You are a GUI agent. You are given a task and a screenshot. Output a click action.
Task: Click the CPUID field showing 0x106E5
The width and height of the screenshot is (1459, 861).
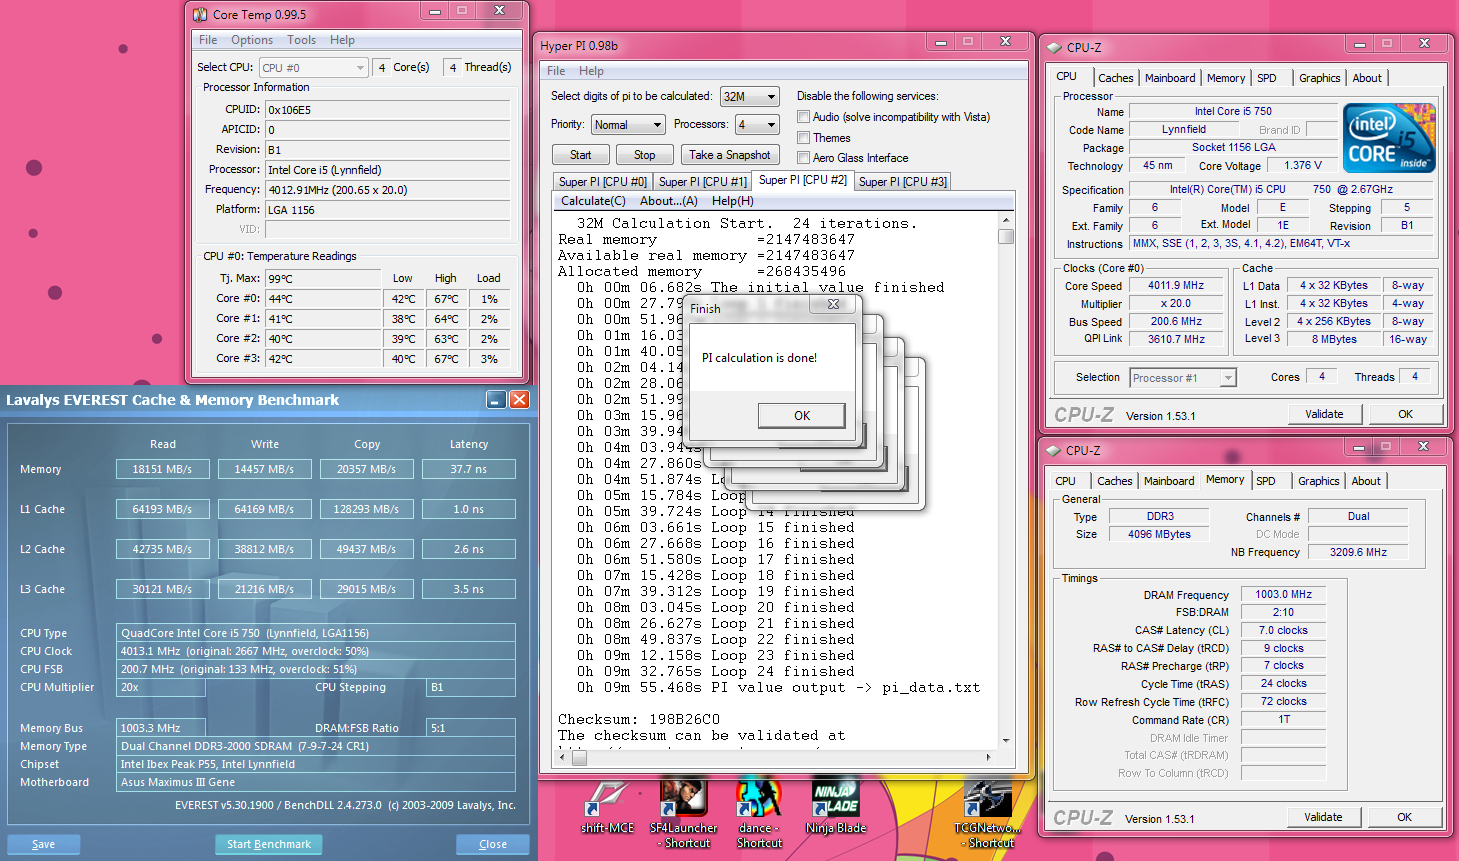point(388,110)
